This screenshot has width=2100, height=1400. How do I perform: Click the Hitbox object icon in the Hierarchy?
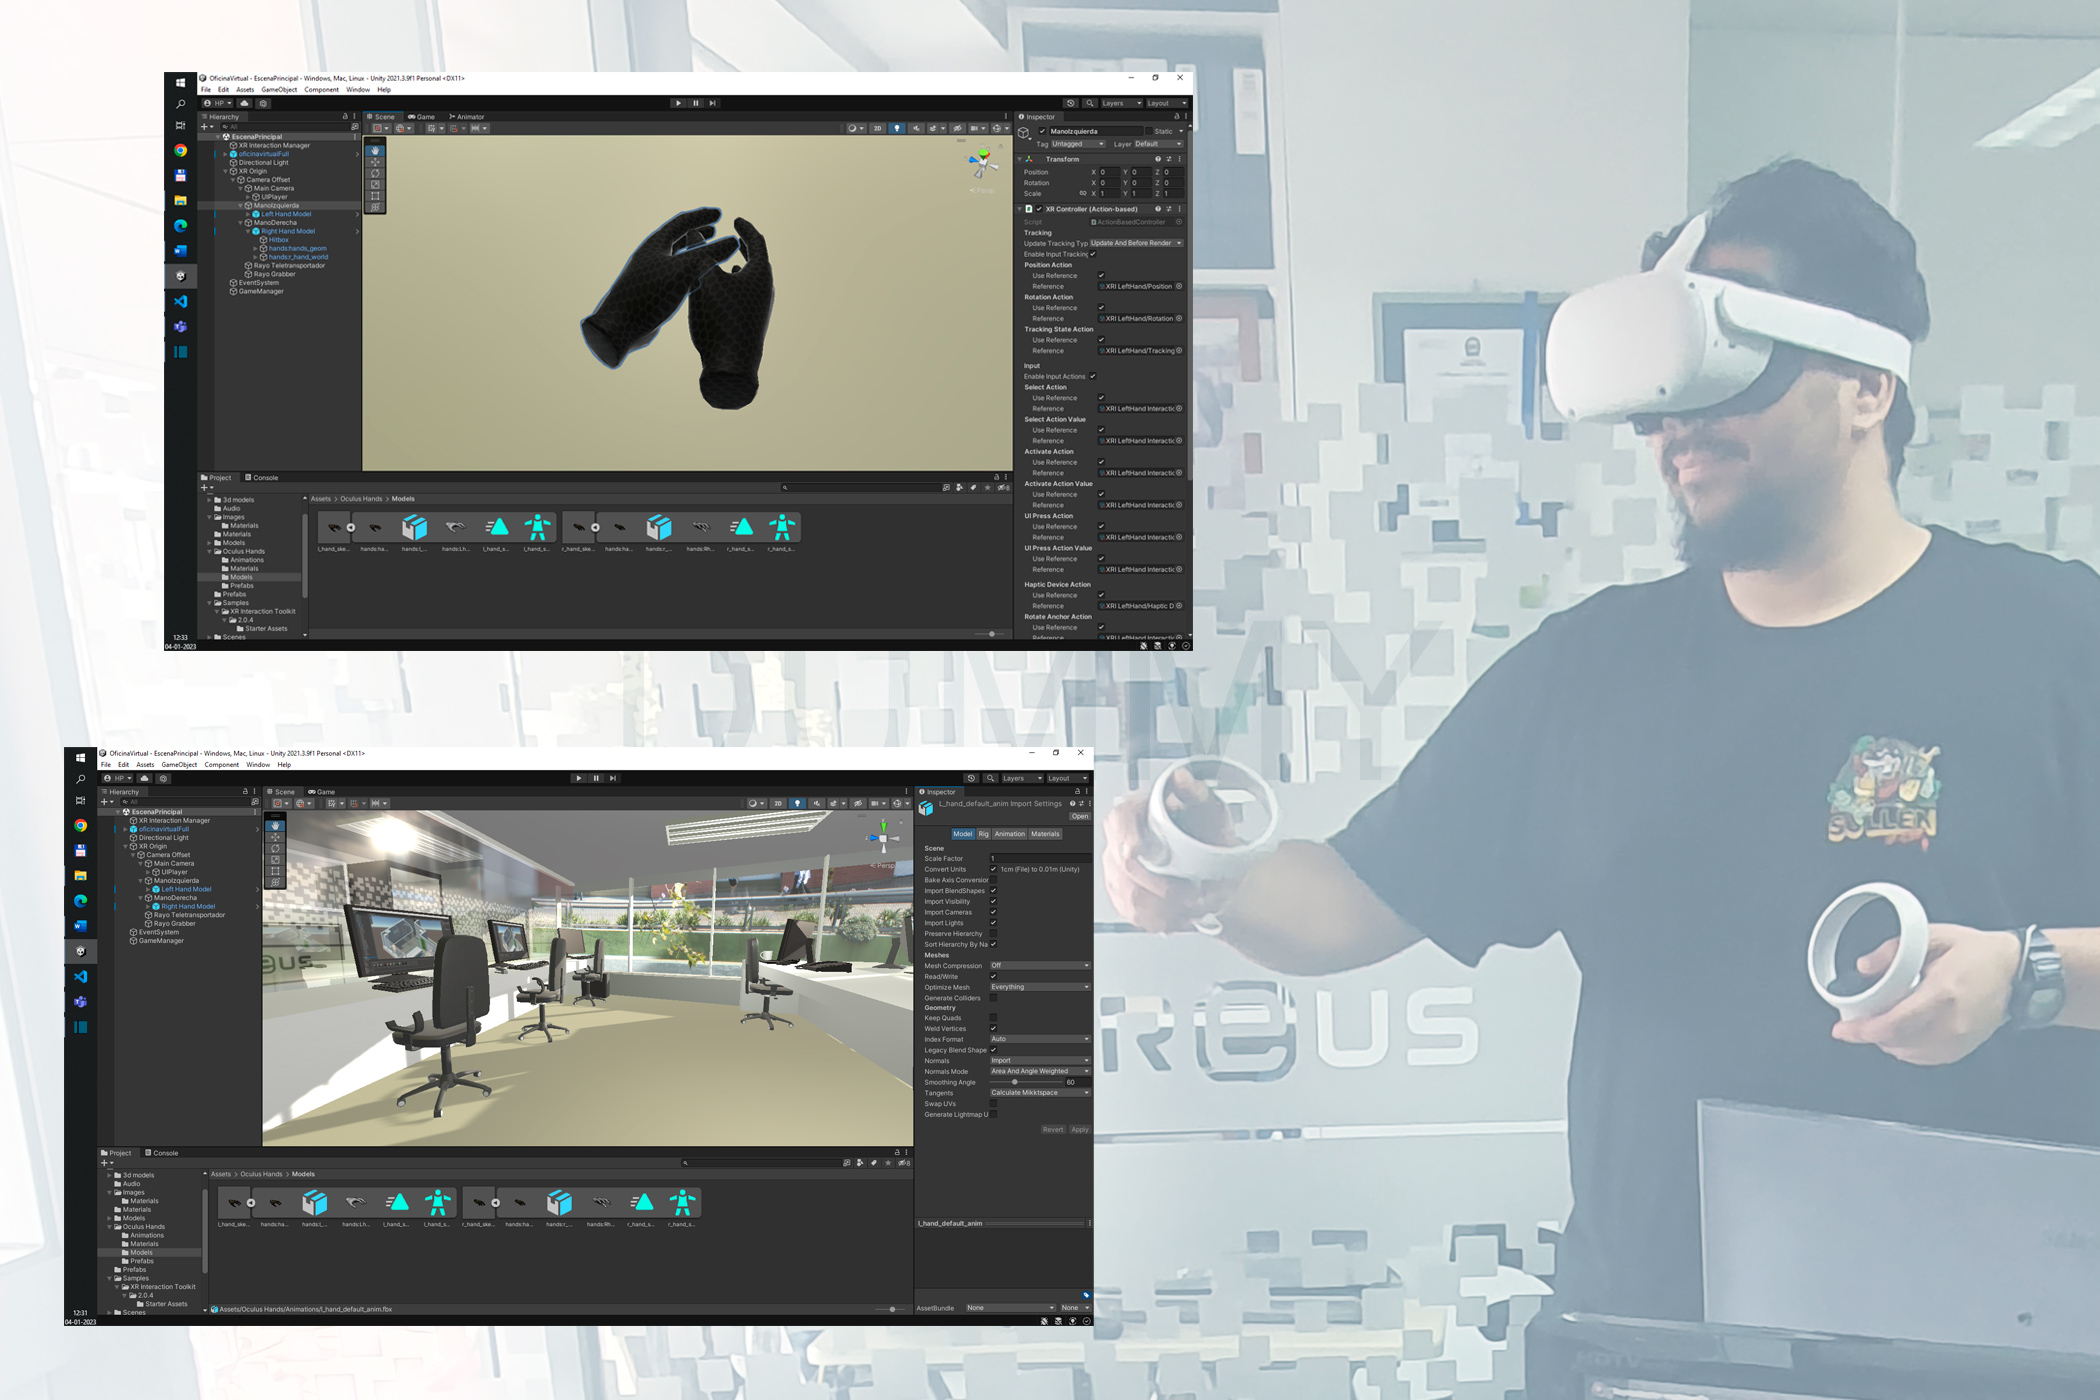[264, 240]
